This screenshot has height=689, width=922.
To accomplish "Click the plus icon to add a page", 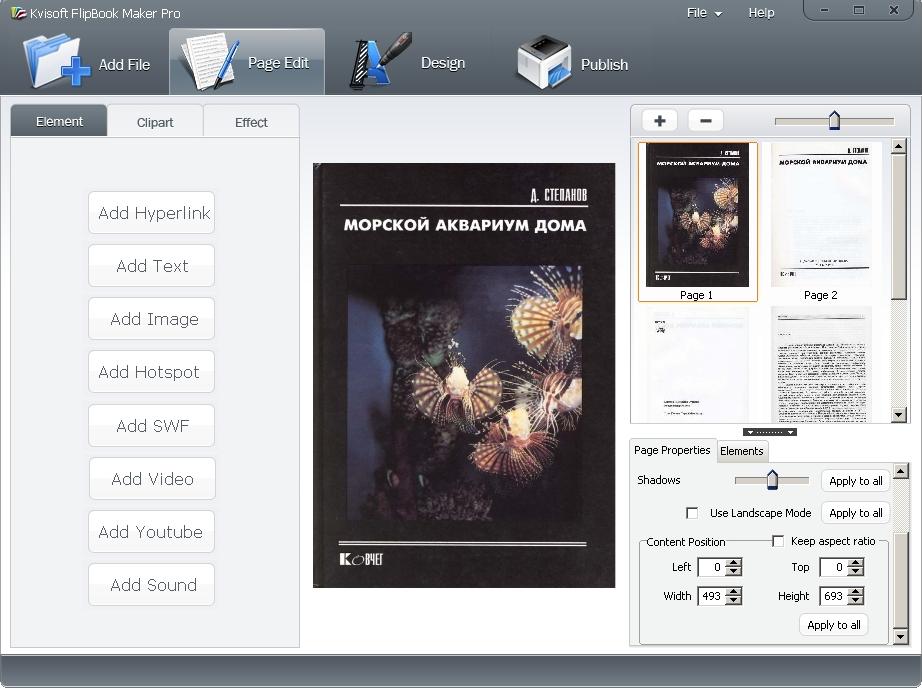I will tap(660, 121).
